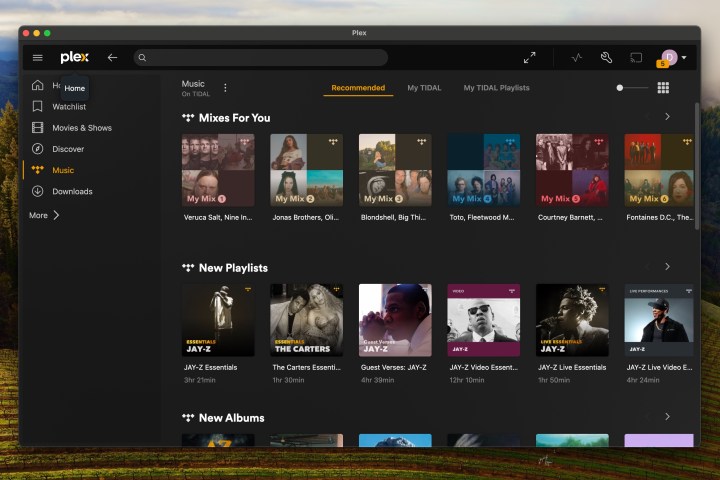Click the search magnifier icon

142,57
